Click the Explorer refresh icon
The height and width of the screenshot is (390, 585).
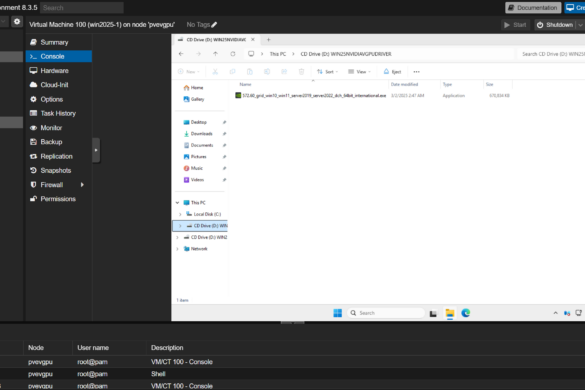tap(233, 54)
